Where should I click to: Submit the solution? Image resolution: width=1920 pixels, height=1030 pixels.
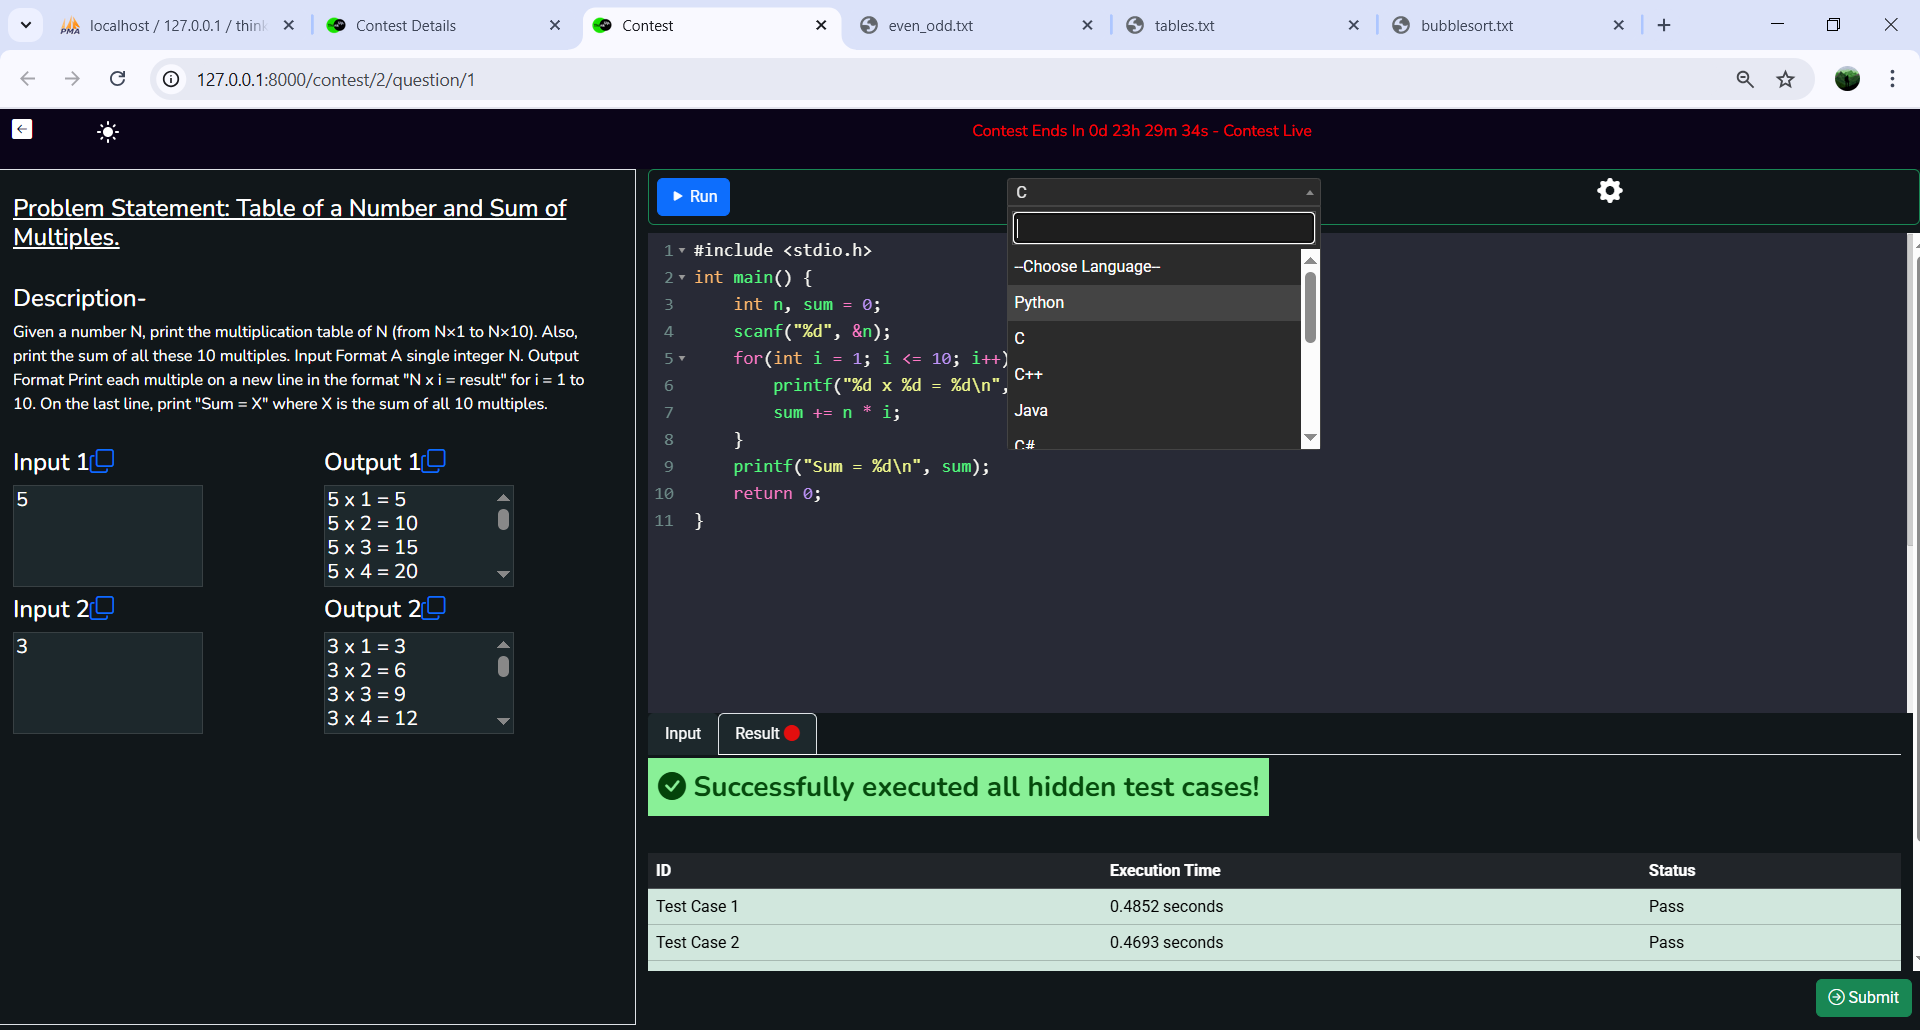pyautogui.click(x=1863, y=997)
